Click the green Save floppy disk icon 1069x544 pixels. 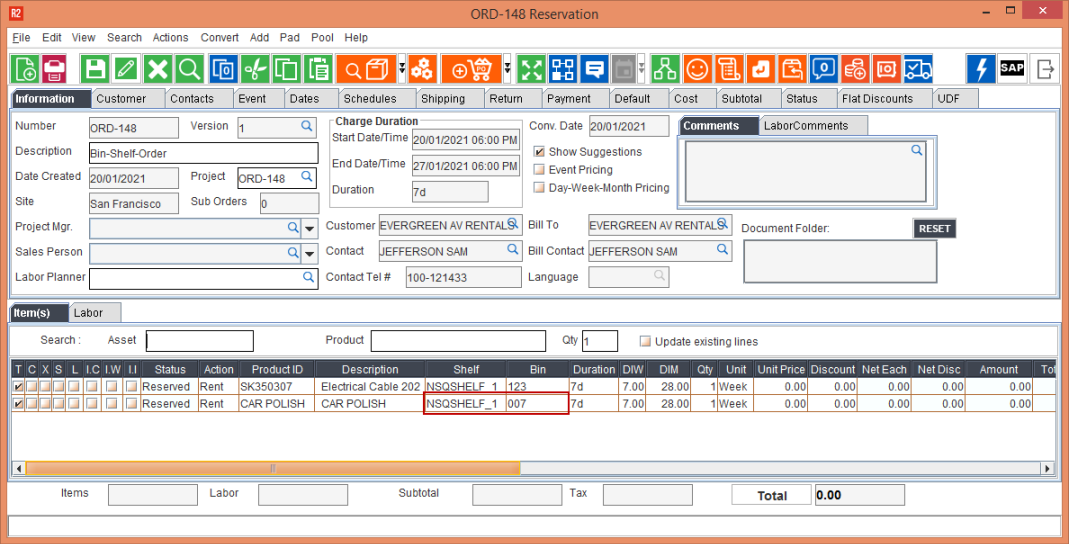(94, 69)
